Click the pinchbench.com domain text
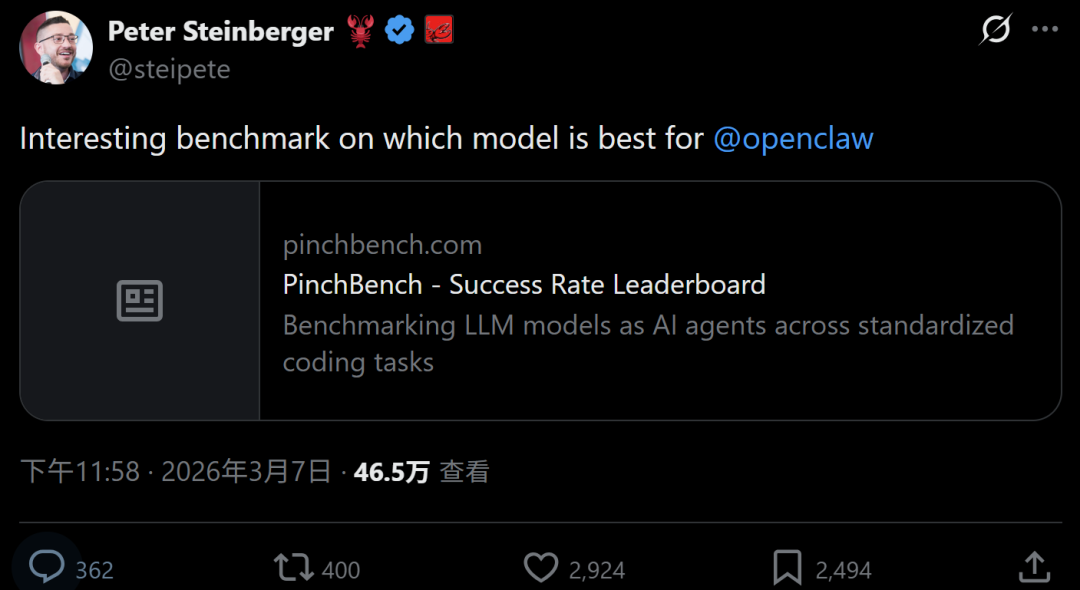This screenshot has width=1080, height=590. [382, 245]
